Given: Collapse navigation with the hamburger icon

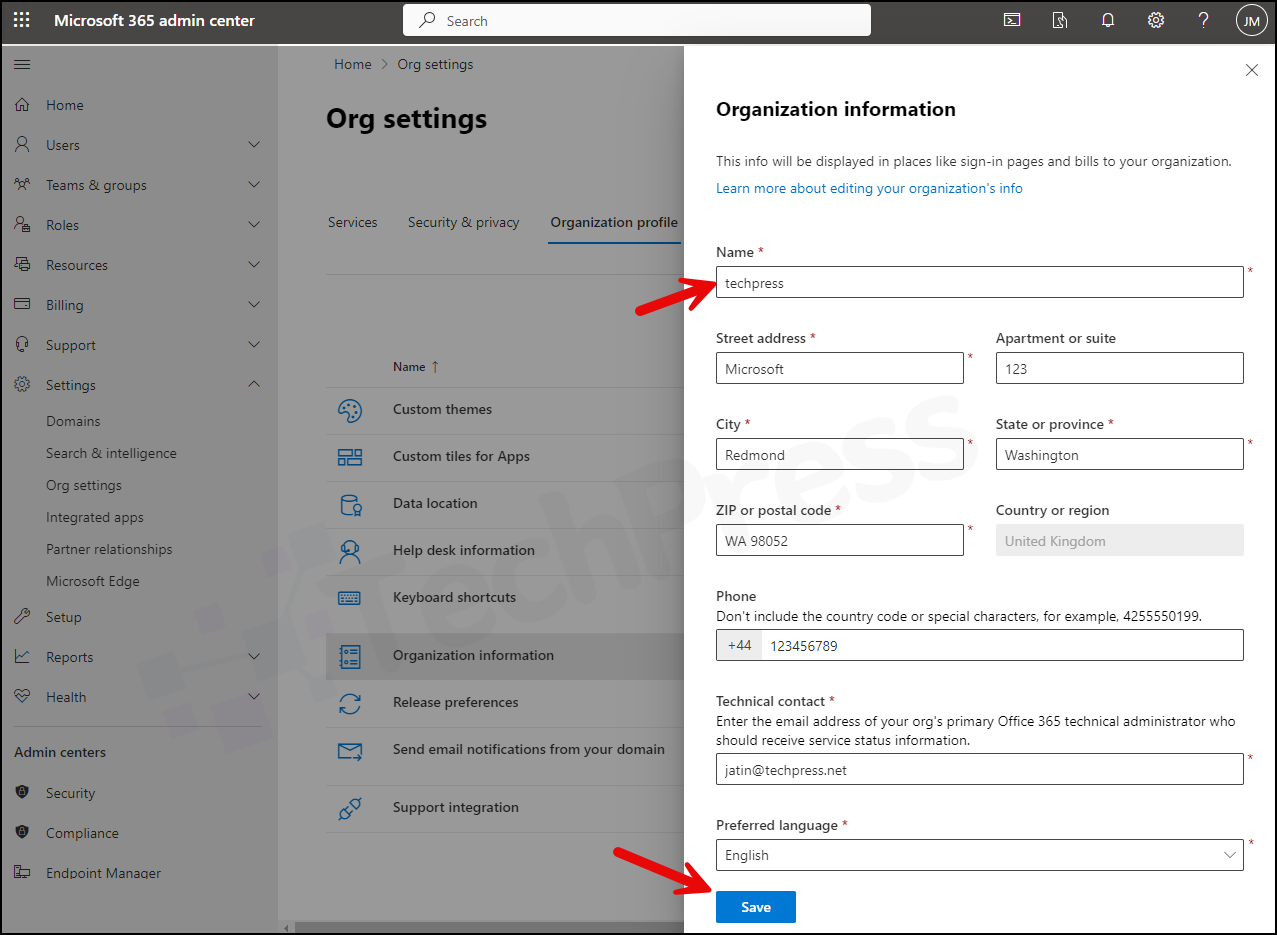Looking at the screenshot, I should 22,65.
